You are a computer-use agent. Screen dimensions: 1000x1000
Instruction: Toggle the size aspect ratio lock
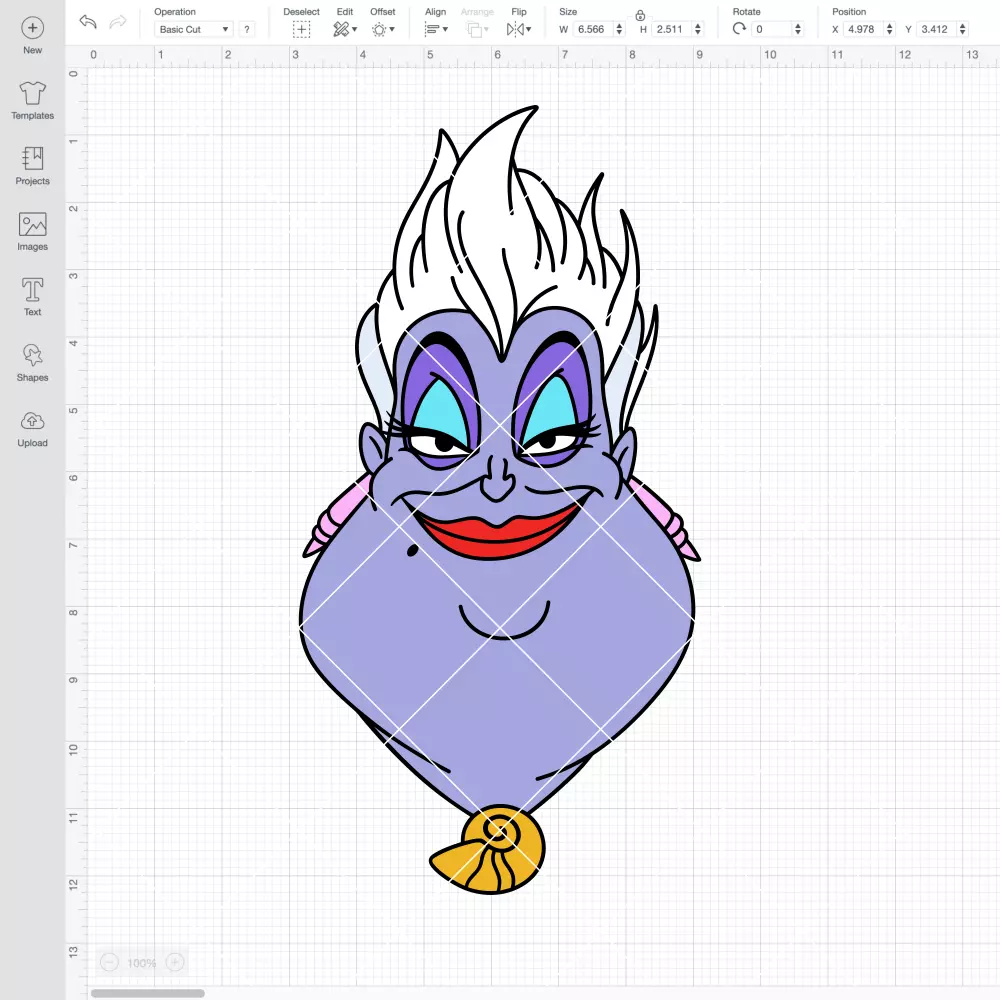(640, 15)
